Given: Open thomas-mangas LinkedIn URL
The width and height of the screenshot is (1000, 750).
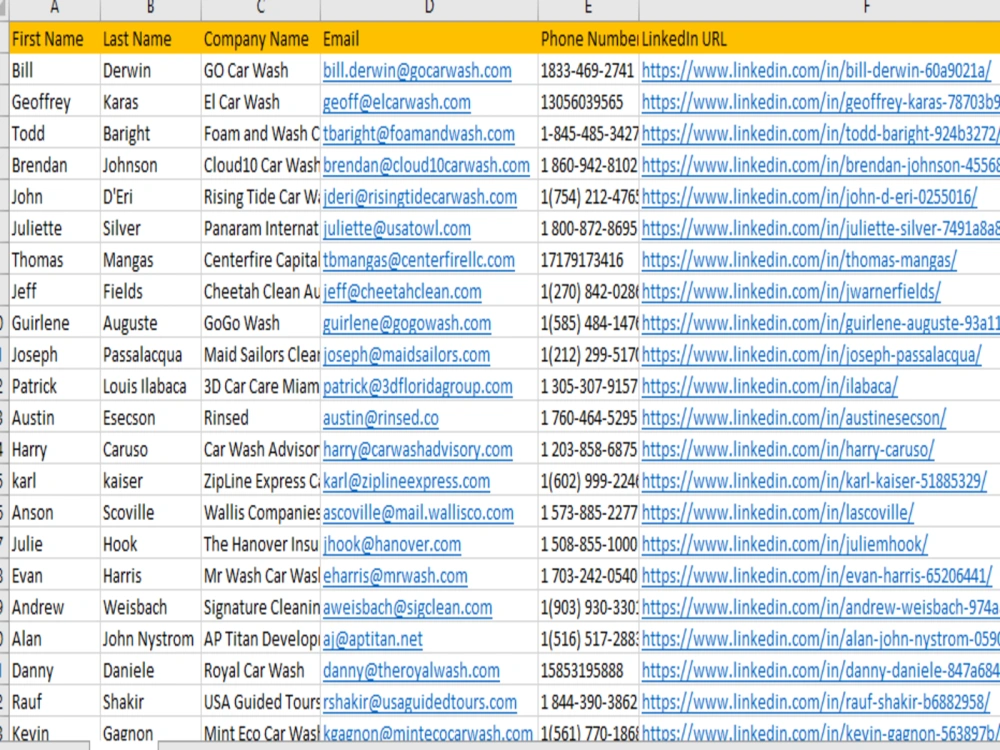Looking at the screenshot, I should (x=799, y=260).
